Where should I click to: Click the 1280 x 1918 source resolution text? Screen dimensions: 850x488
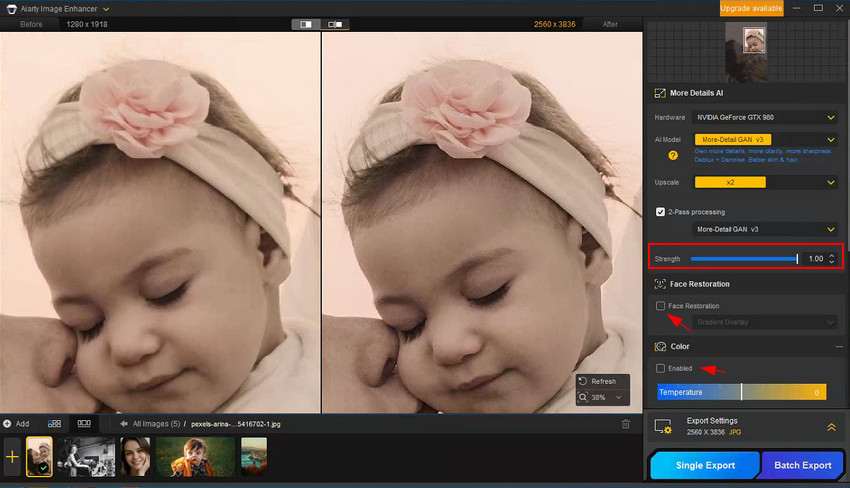[x=87, y=24]
